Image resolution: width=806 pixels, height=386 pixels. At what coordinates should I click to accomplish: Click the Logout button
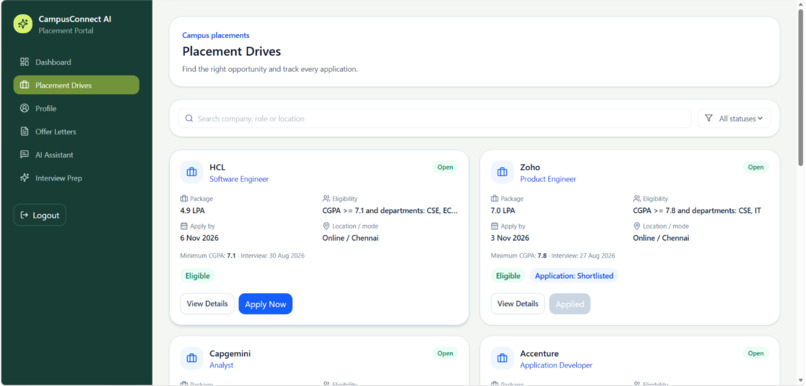pos(40,215)
